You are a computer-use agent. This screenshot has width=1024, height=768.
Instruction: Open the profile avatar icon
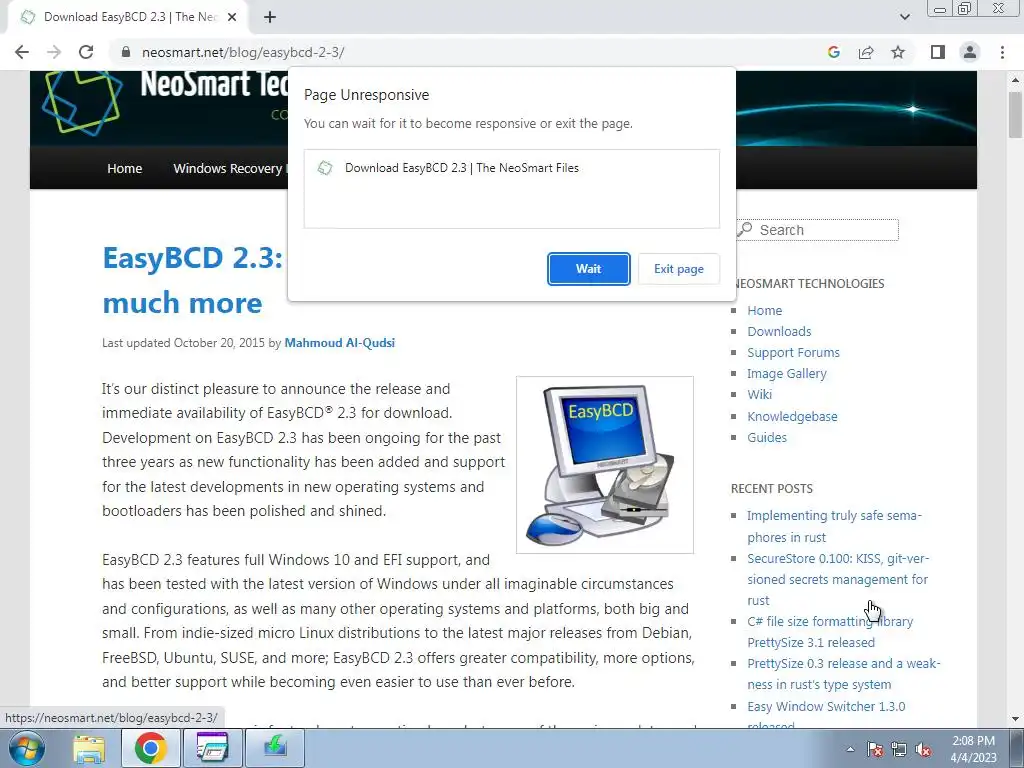(970, 52)
